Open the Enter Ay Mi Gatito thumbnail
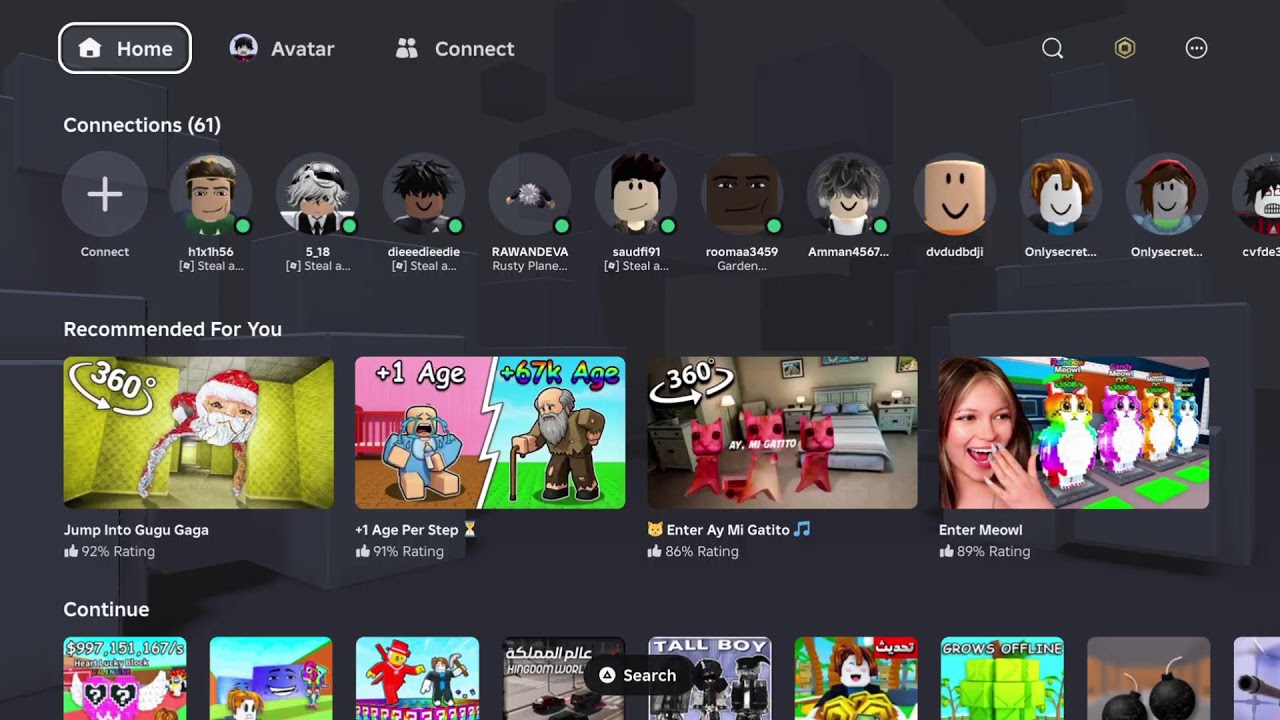 (x=782, y=433)
